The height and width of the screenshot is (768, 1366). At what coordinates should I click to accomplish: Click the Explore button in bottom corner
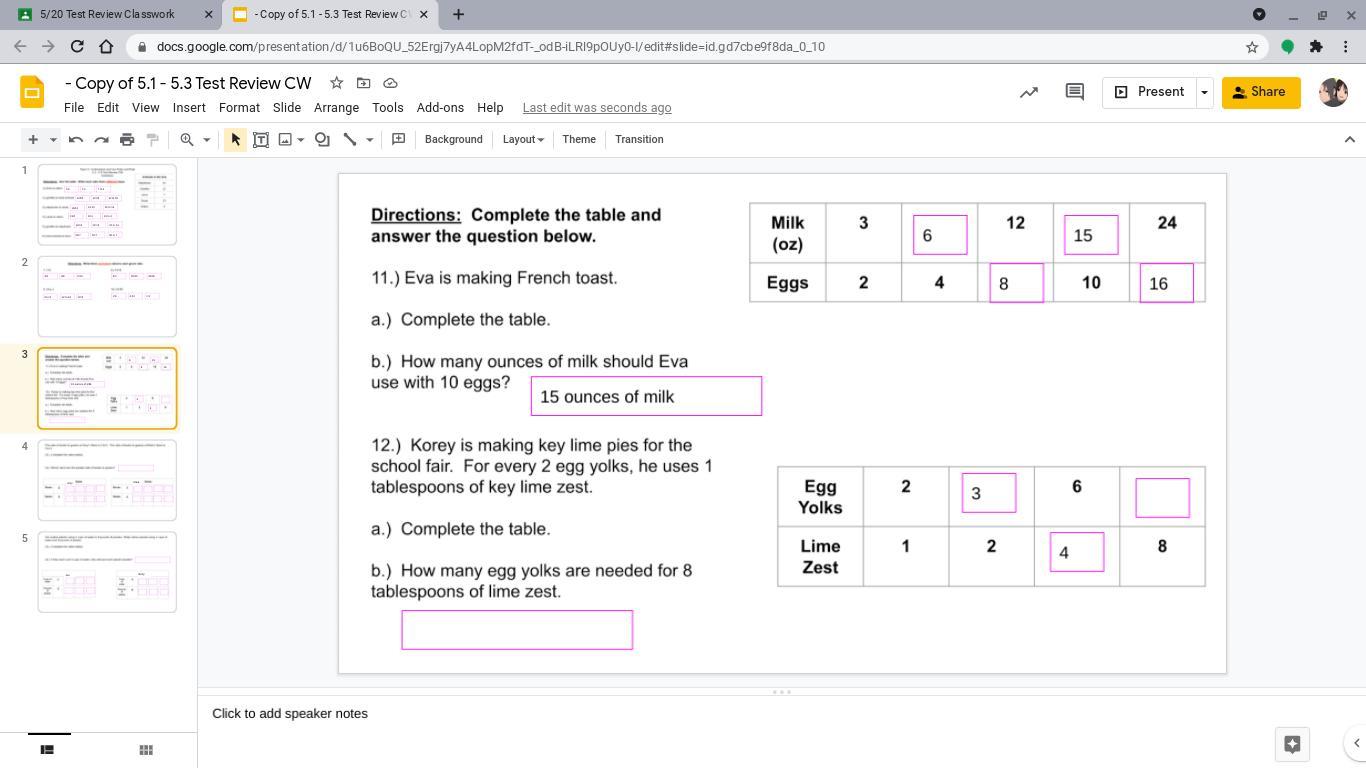tap(1292, 744)
